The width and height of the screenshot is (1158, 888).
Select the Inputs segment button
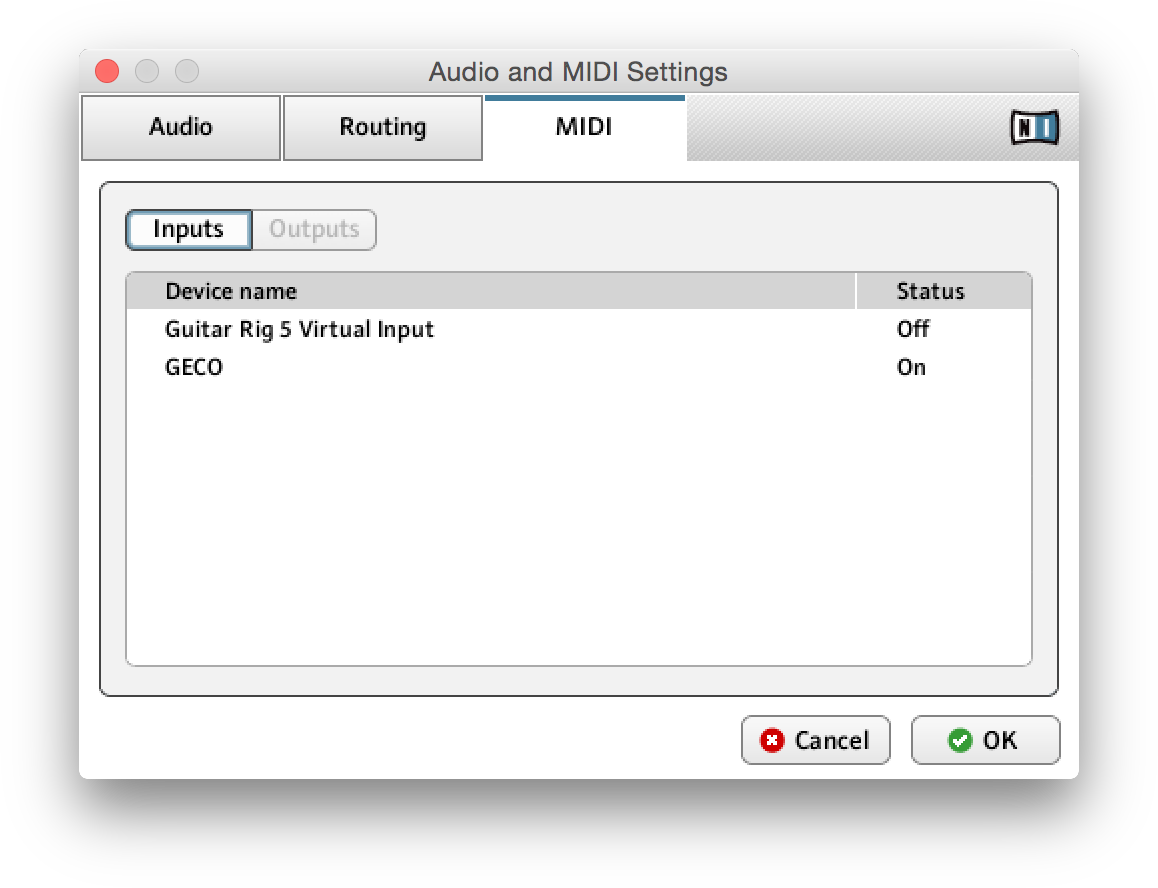tap(189, 230)
